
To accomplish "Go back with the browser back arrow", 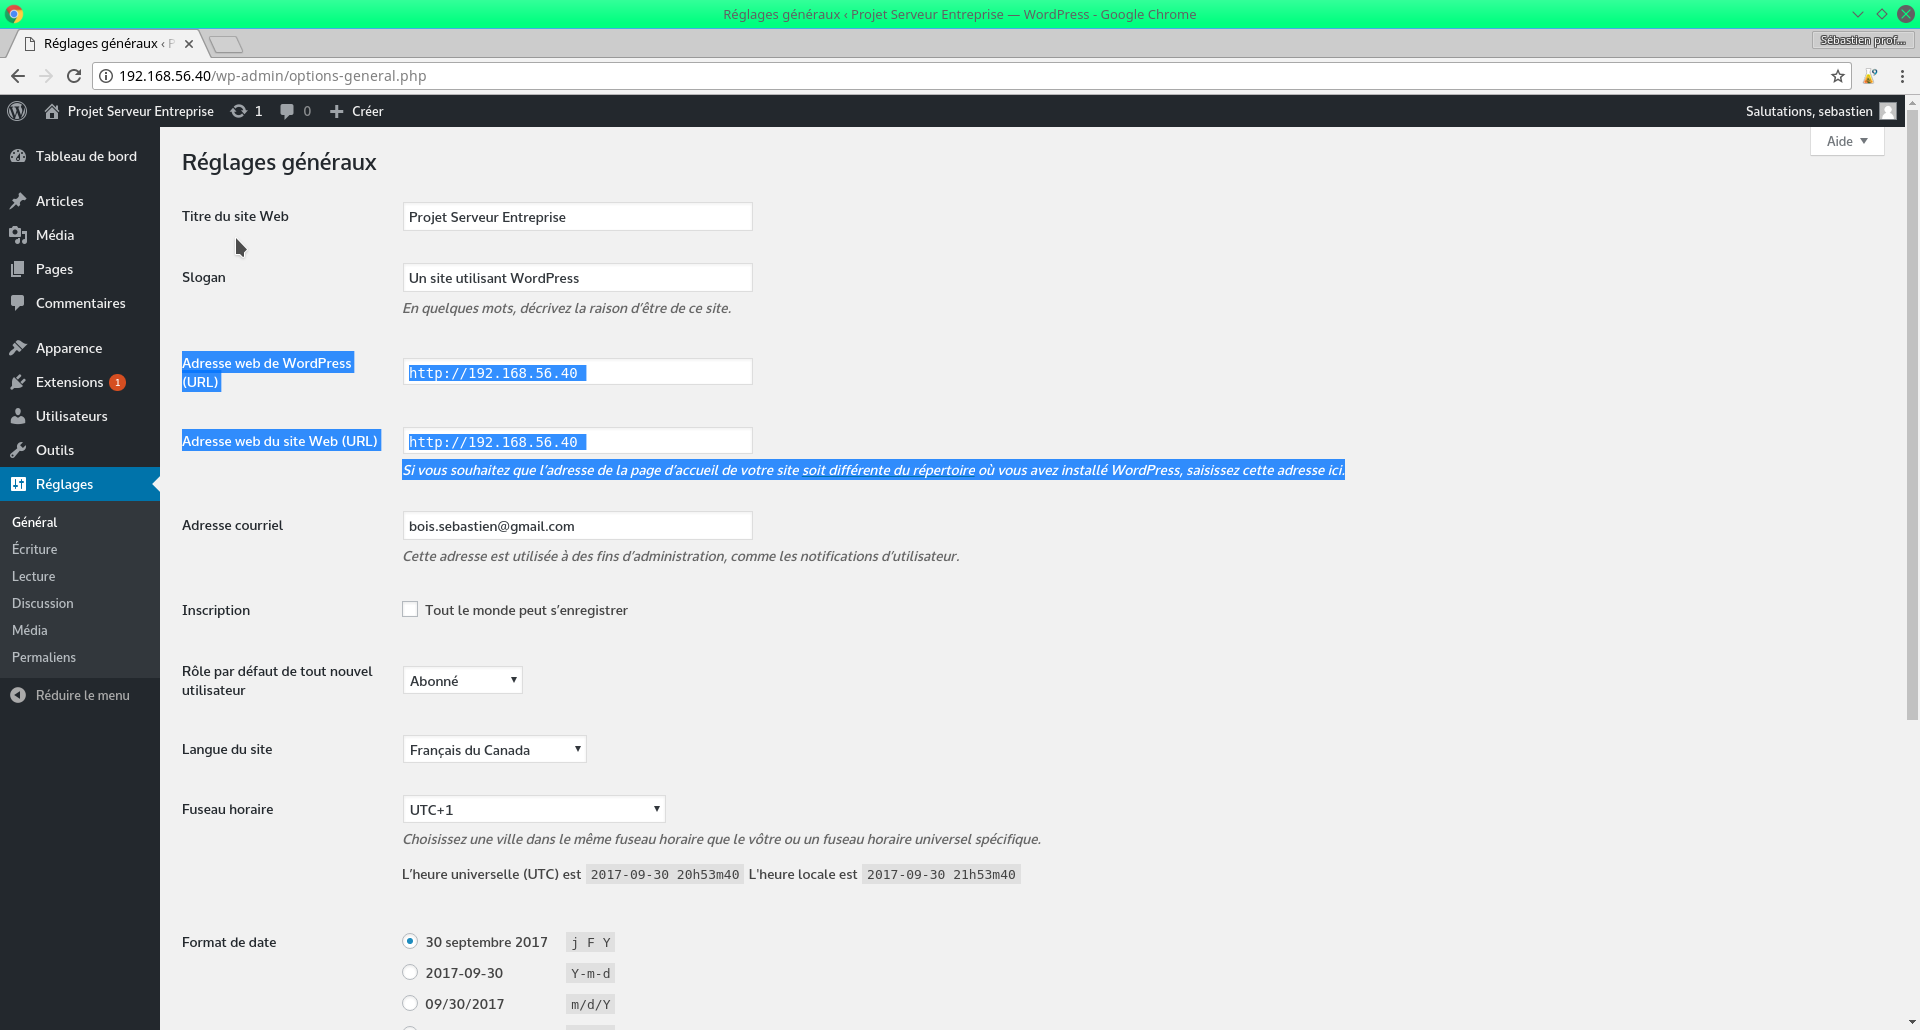I will tap(18, 76).
